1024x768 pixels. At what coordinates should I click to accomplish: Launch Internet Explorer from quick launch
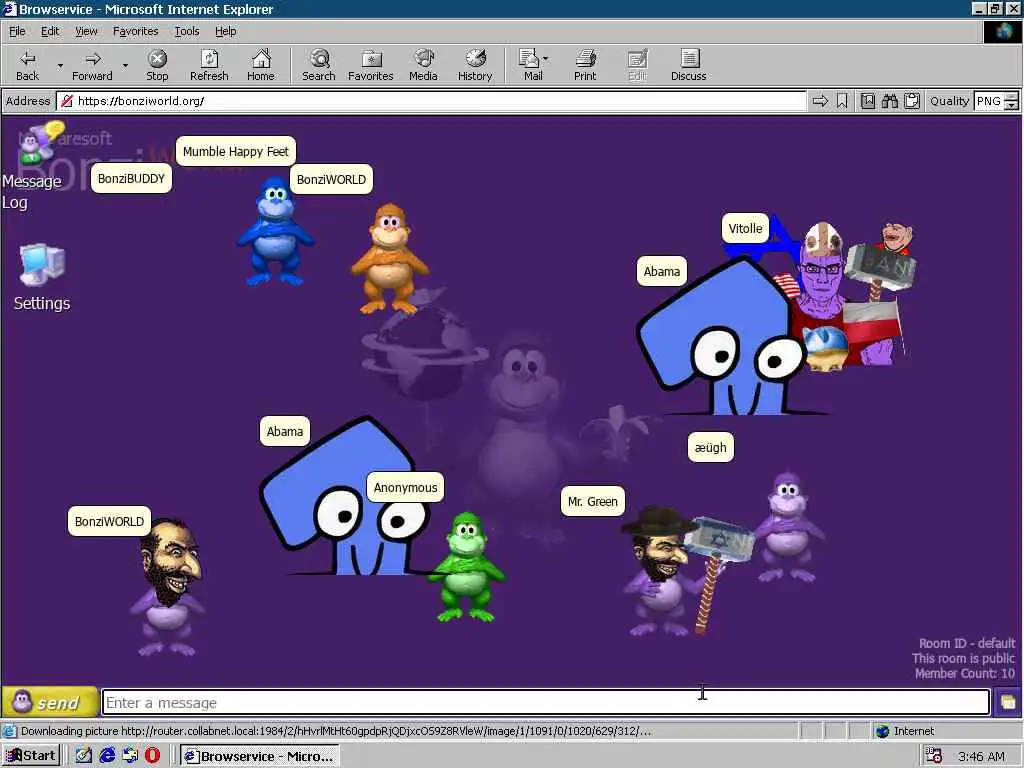(107, 756)
